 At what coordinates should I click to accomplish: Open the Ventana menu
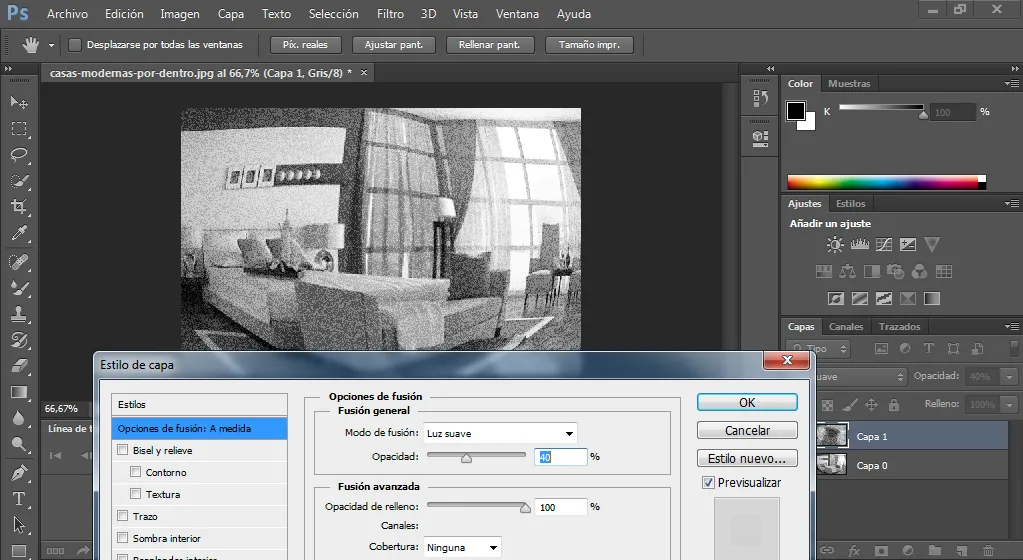[x=517, y=14]
